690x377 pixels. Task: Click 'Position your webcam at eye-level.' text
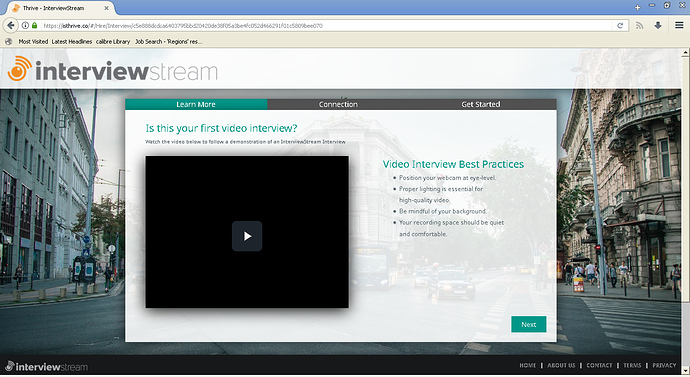pos(448,178)
